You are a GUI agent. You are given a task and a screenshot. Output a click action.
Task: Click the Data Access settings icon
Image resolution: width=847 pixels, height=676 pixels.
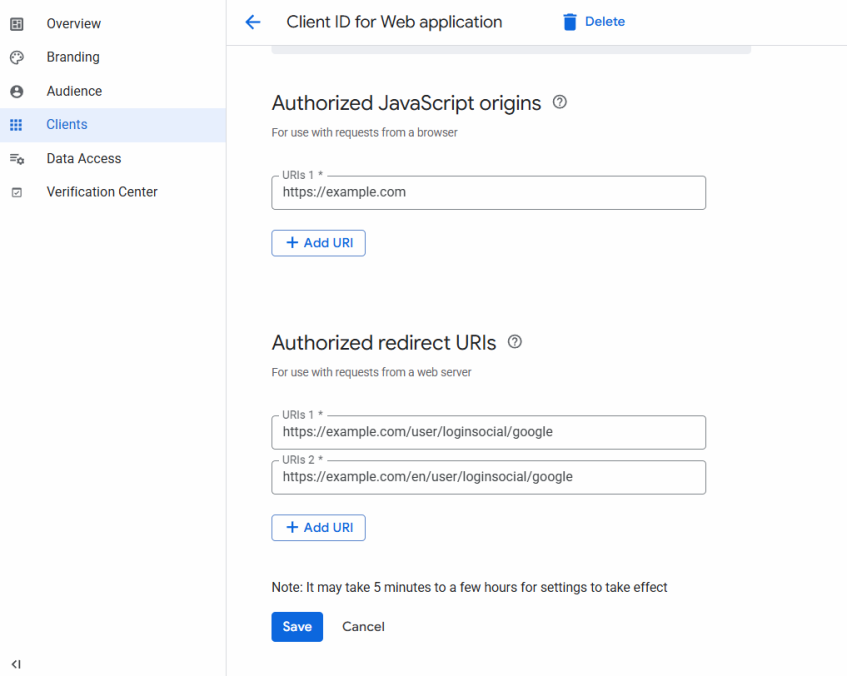(x=16, y=159)
